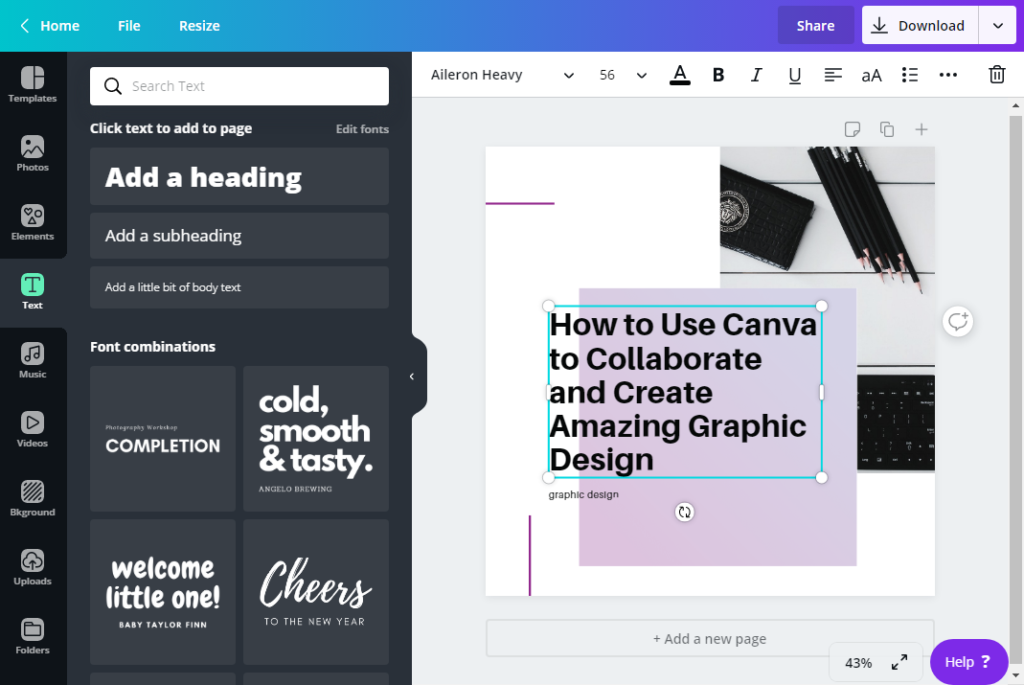1024x685 pixels.
Task: Open the Photos panel
Action: point(33,153)
